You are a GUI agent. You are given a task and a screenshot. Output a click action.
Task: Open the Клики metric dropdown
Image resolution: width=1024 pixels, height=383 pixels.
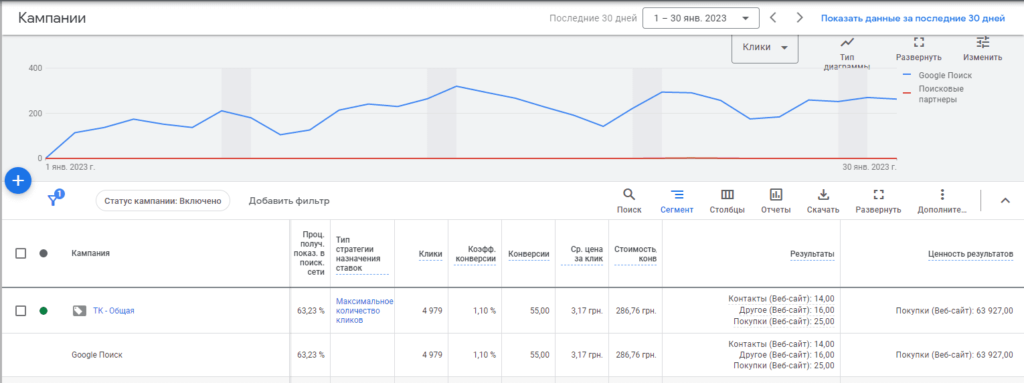point(765,47)
